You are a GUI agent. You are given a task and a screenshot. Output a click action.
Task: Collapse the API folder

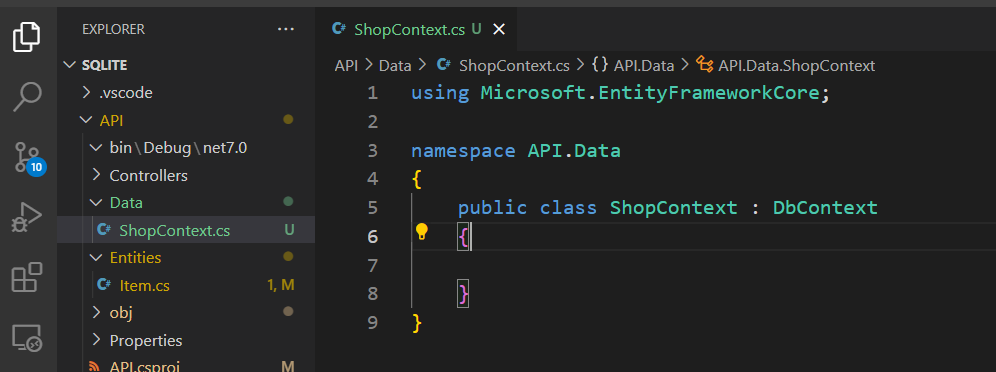pos(85,121)
